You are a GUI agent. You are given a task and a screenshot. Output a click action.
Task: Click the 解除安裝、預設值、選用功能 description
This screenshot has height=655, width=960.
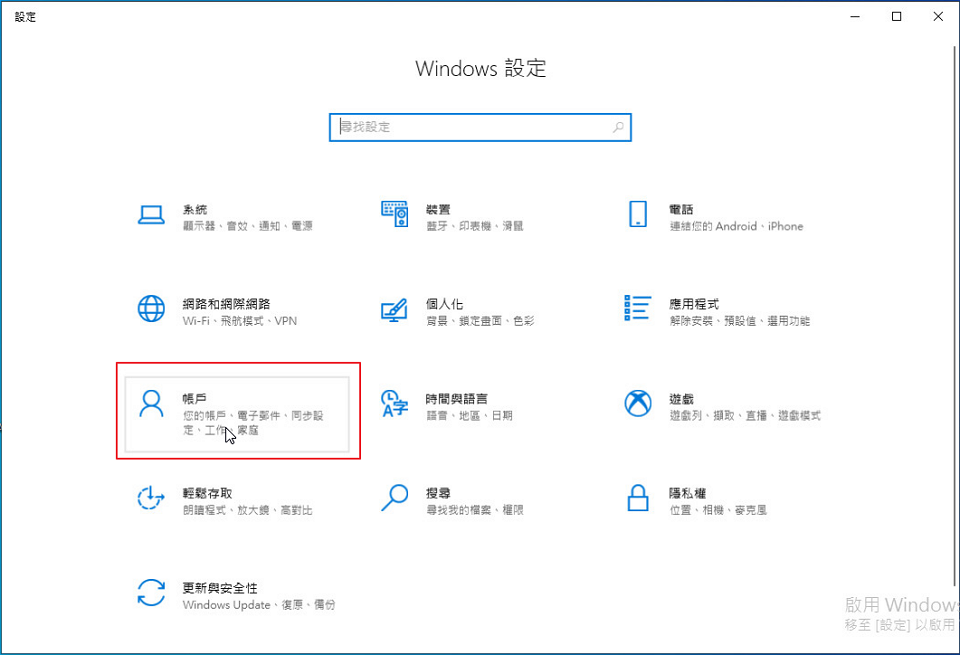(x=740, y=321)
